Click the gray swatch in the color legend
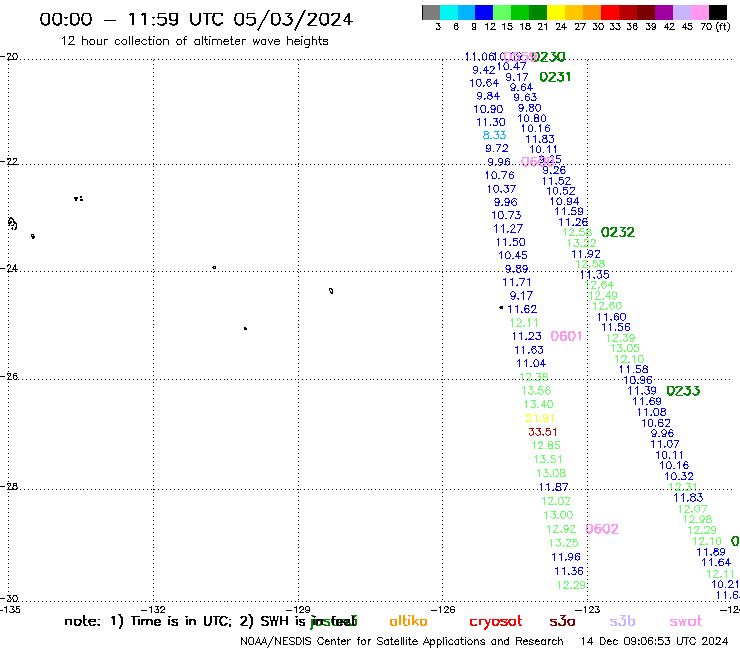Viewport: 740px width, 650px height. pos(431,12)
